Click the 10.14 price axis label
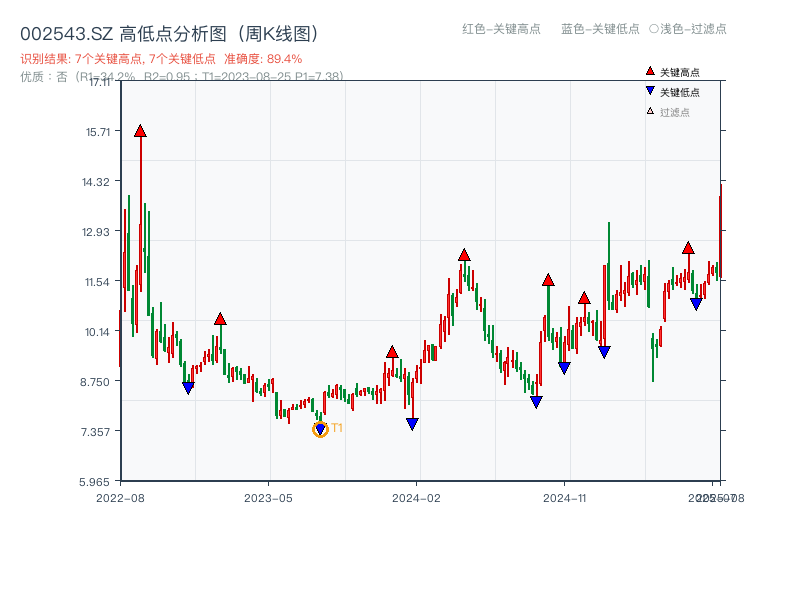This screenshot has width=800, height=600. pyautogui.click(x=97, y=332)
